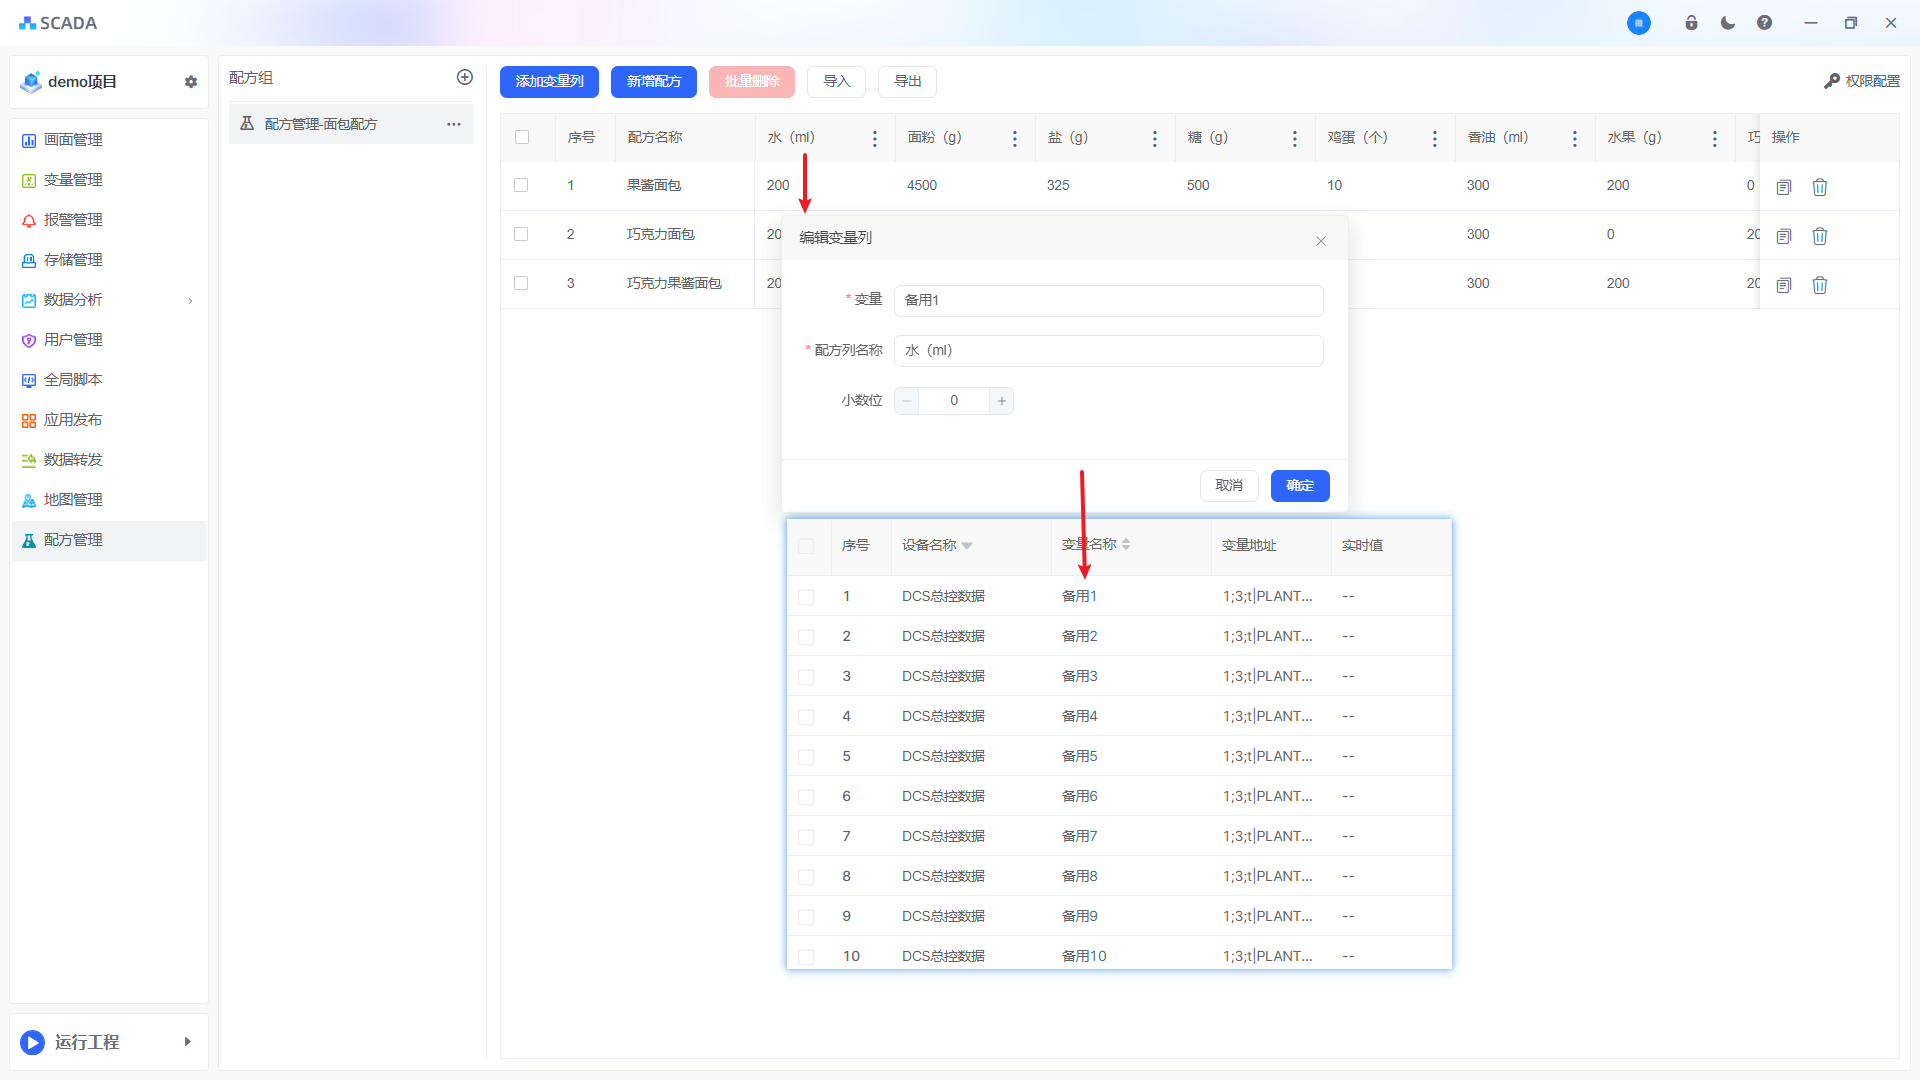This screenshot has height=1080, width=1920.
Task: Open the 权限配置 key icon
Action: (1832, 81)
